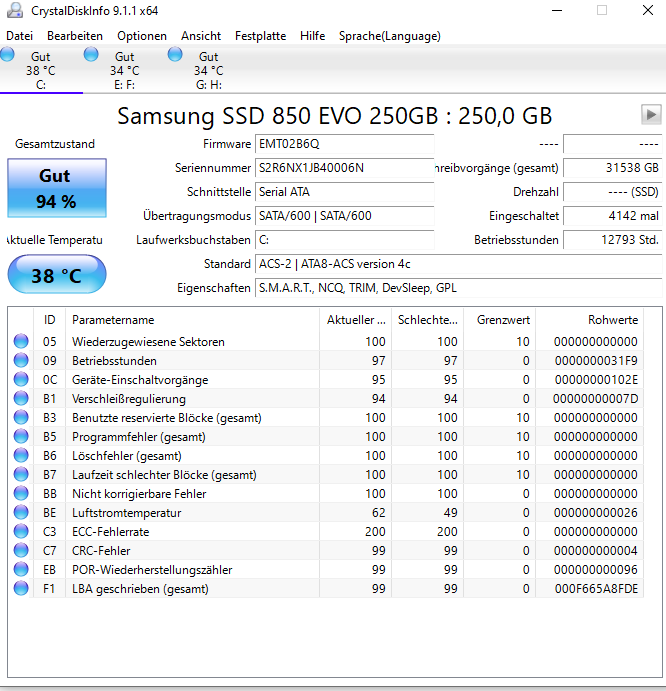Click status icon for Benutzte reservierte Blöcke
Screen dimensions: 666x691
tap(21, 417)
